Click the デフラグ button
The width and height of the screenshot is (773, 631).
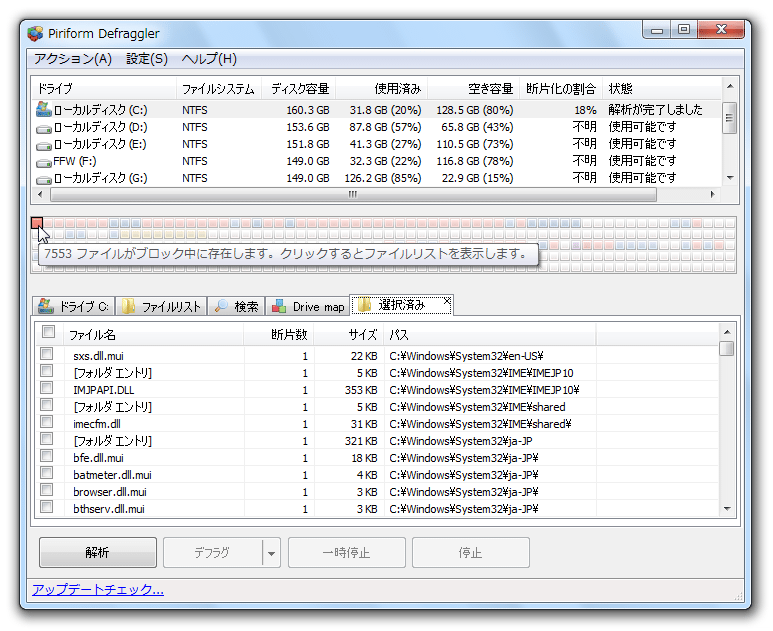[212, 553]
